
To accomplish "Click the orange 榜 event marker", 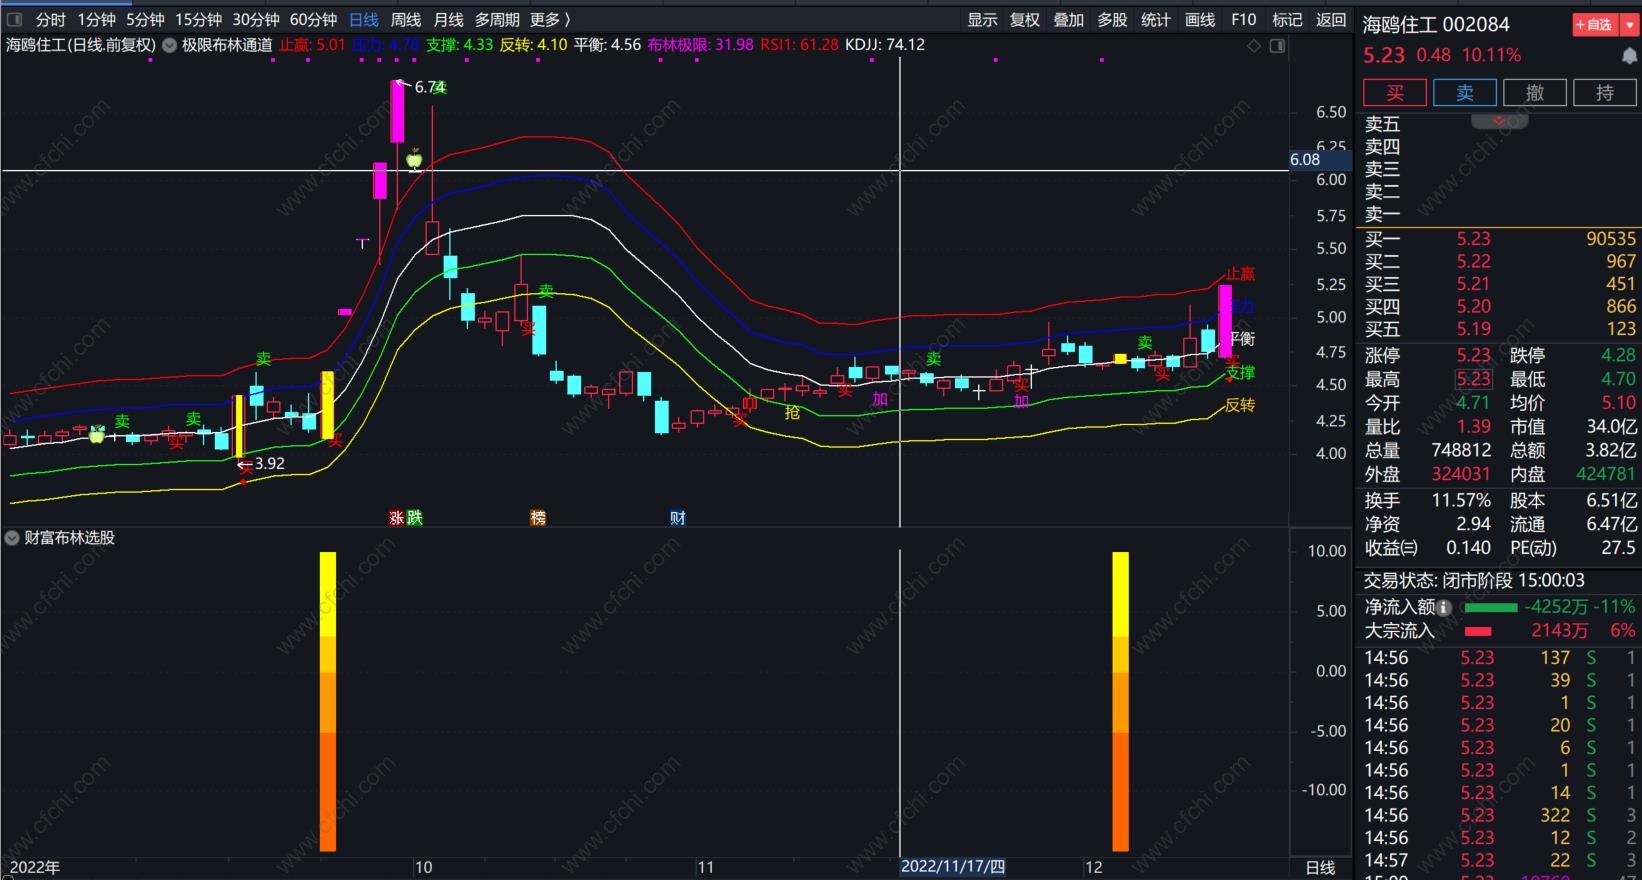I will [538, 517].
